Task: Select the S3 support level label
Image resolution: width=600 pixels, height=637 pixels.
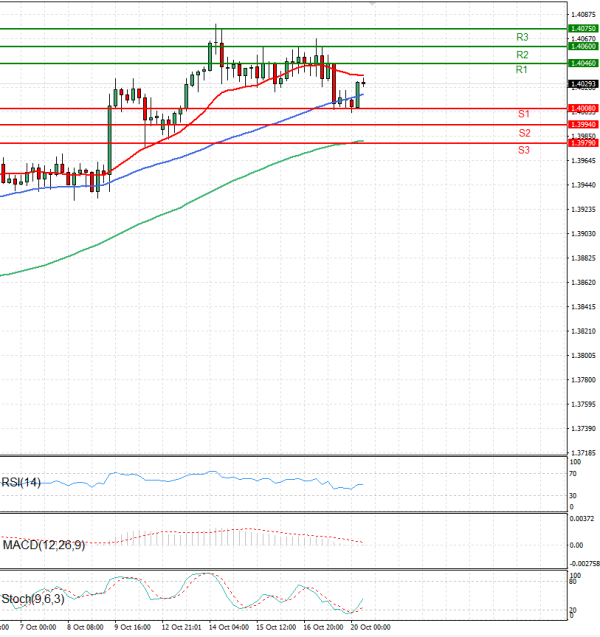Action: pyautogui.click(x=524, y=150)
